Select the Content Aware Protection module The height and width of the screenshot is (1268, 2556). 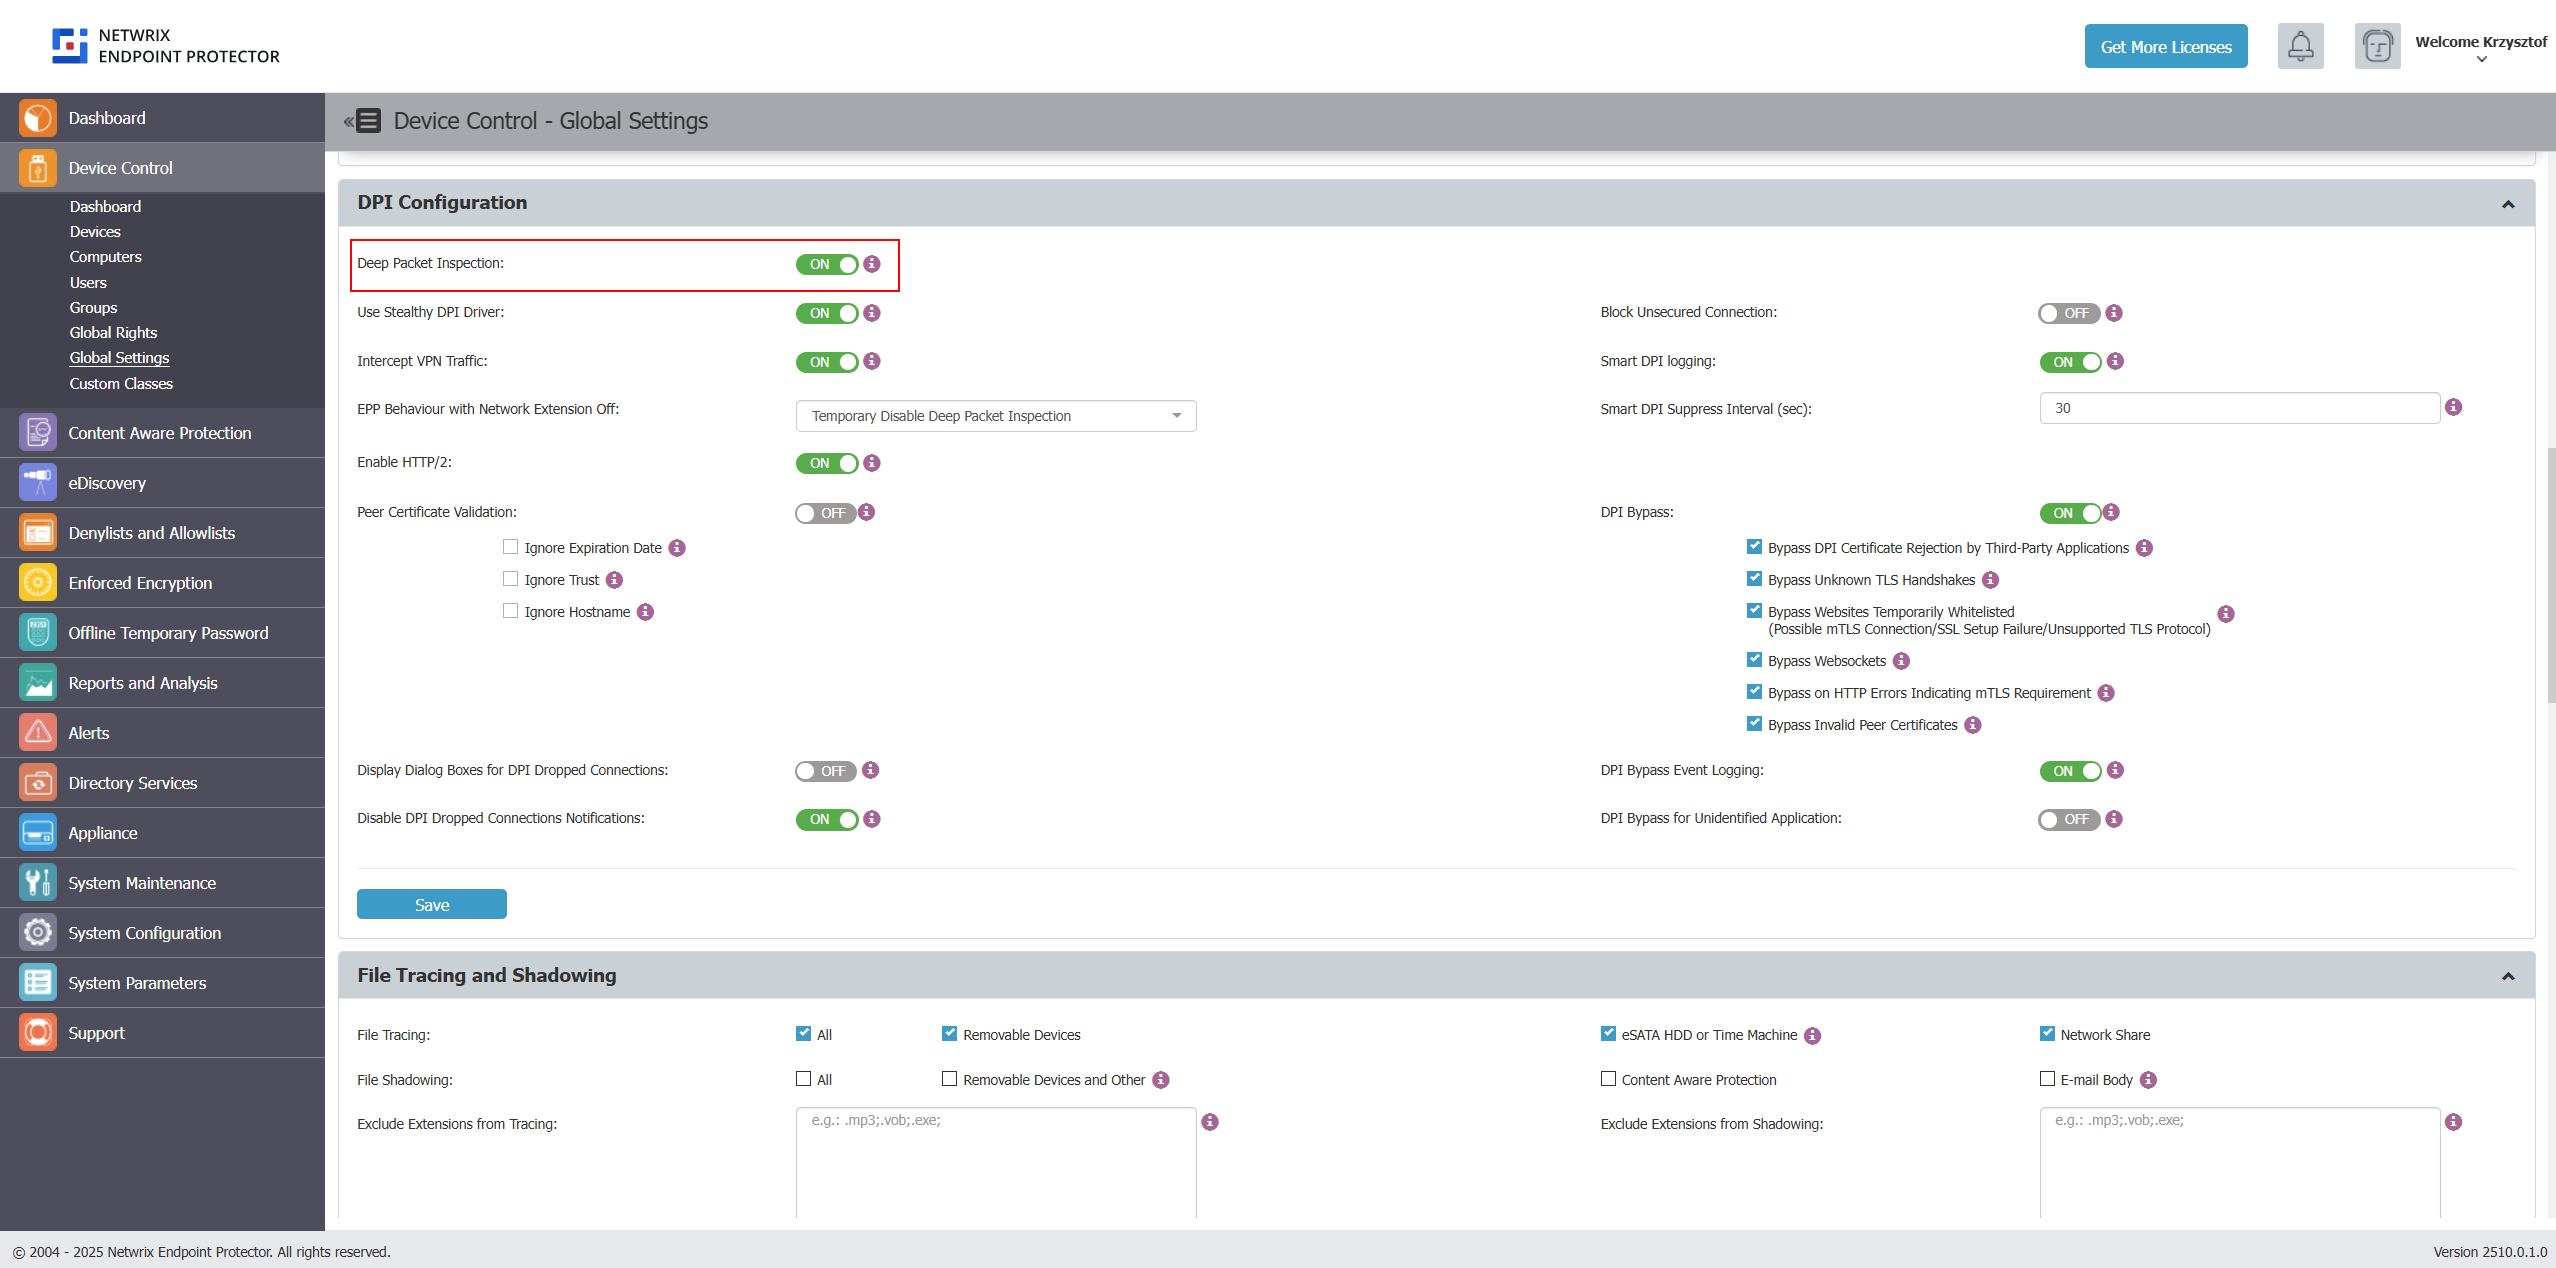[158, 432]
